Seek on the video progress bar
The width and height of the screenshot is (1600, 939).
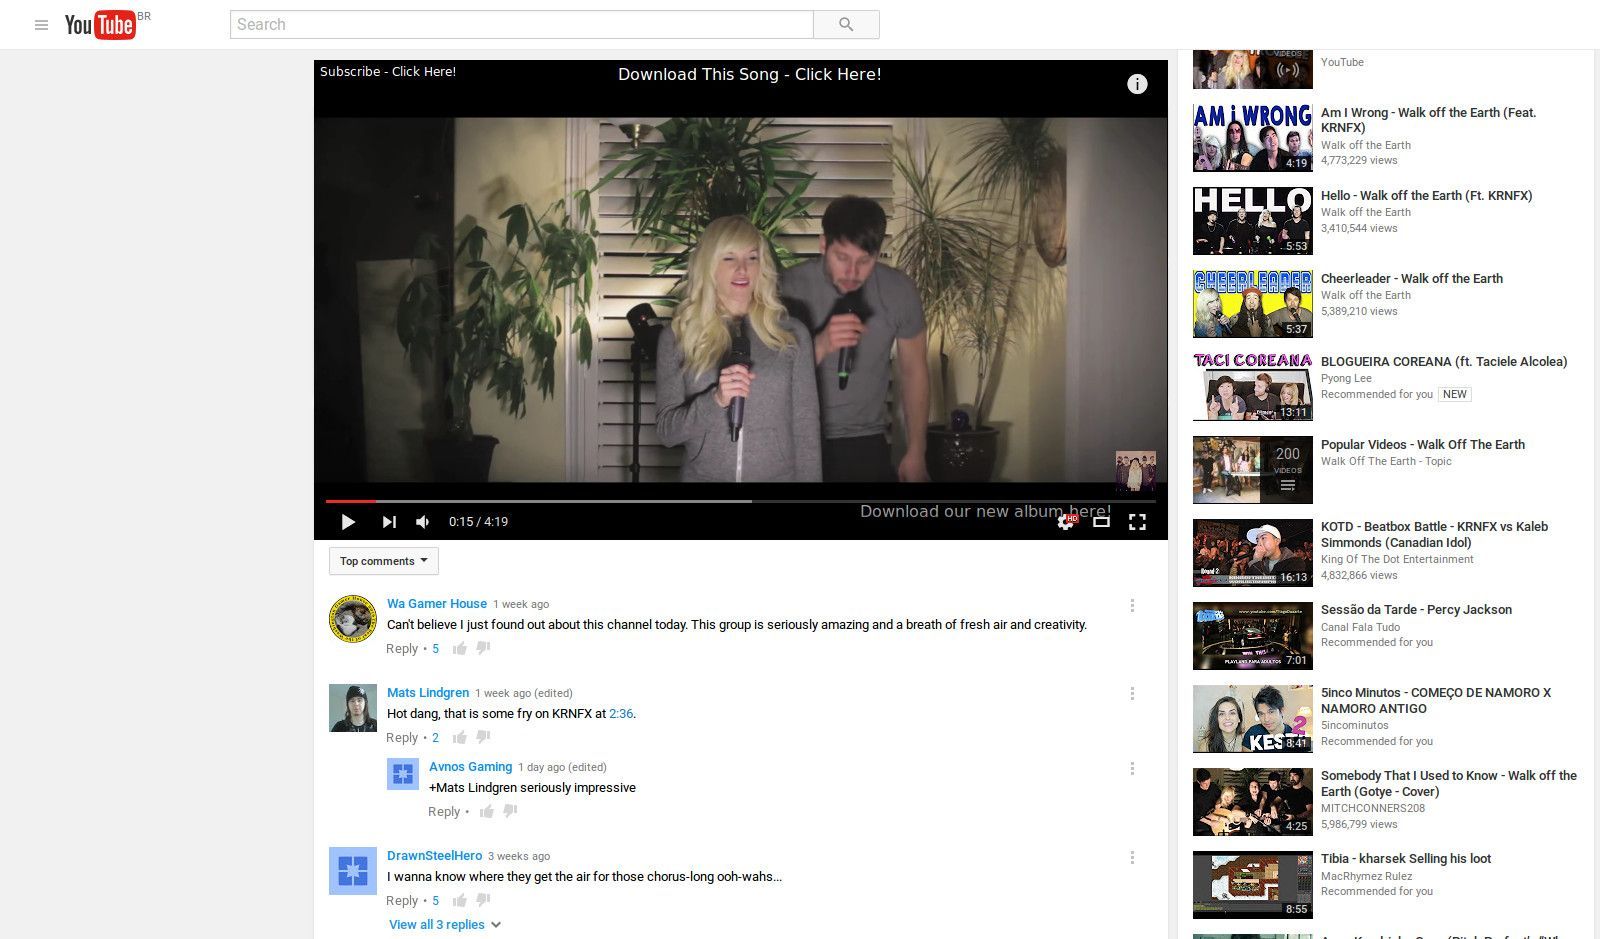tap(740, 501)
